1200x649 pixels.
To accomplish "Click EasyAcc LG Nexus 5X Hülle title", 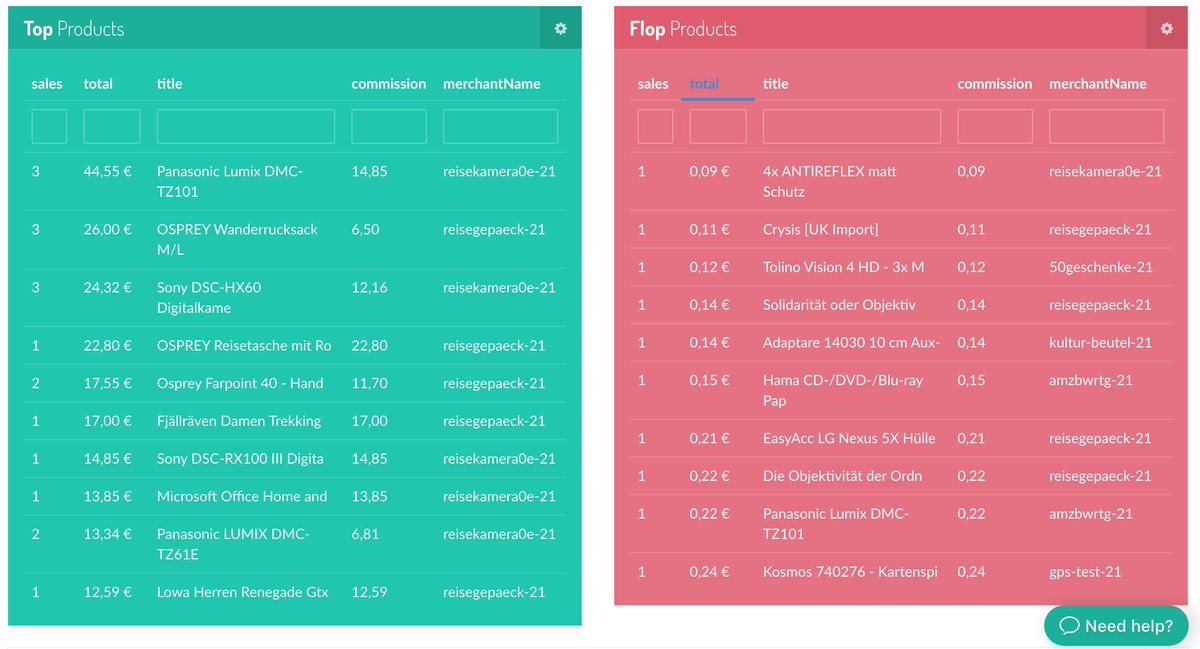I will coord(849,438).
